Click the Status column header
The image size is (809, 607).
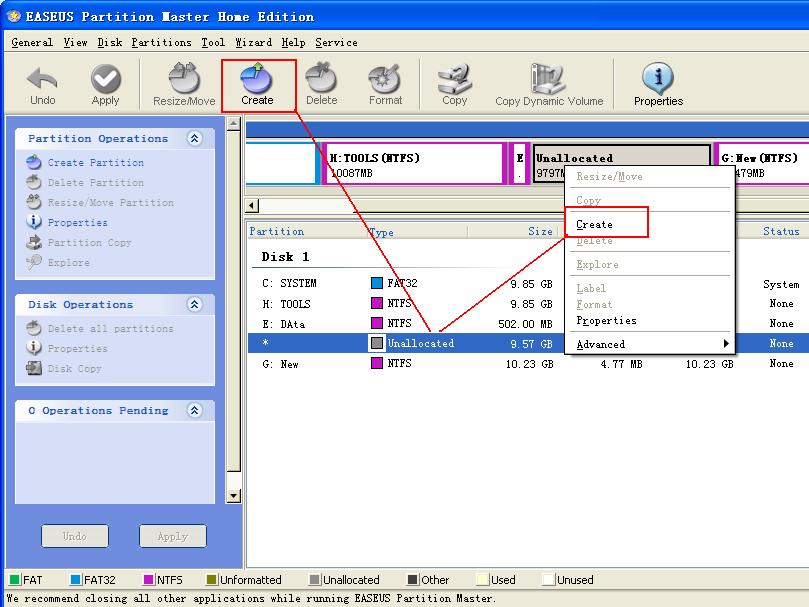[781, 231]
